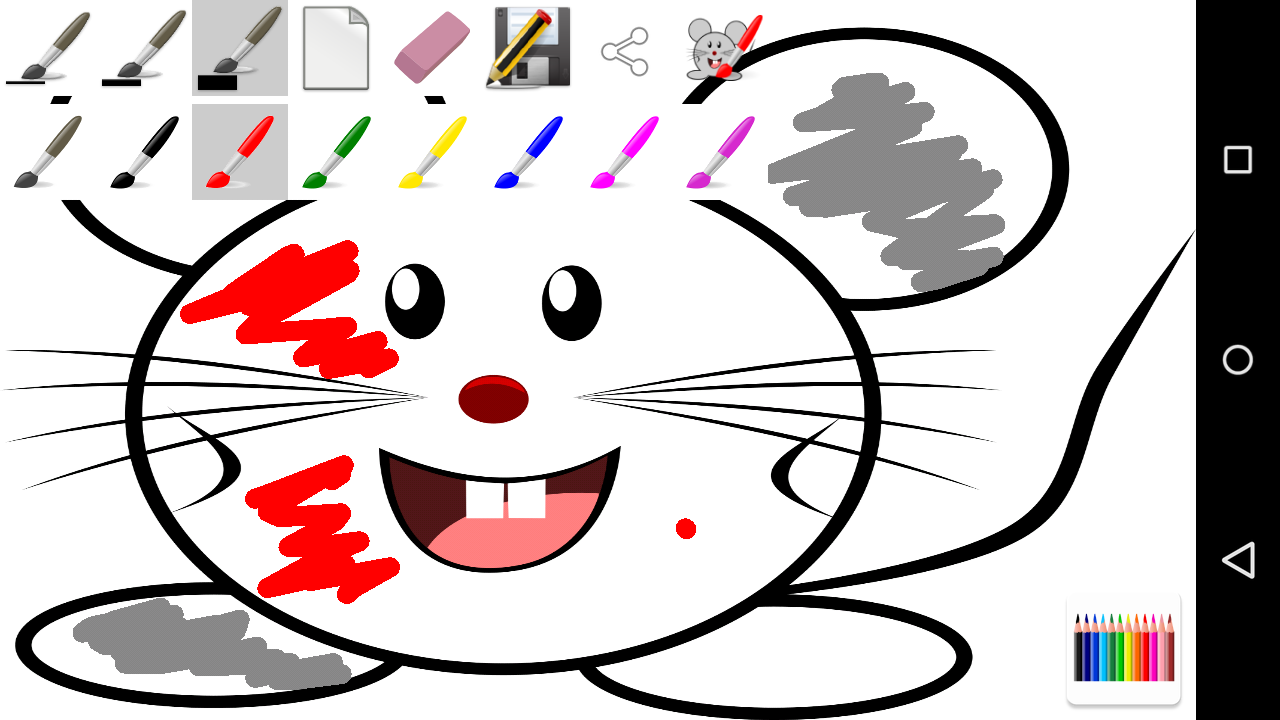Tap the Android home button
The width and height of the screenshot is (1280, 720).
click(x=1238, y=360)
